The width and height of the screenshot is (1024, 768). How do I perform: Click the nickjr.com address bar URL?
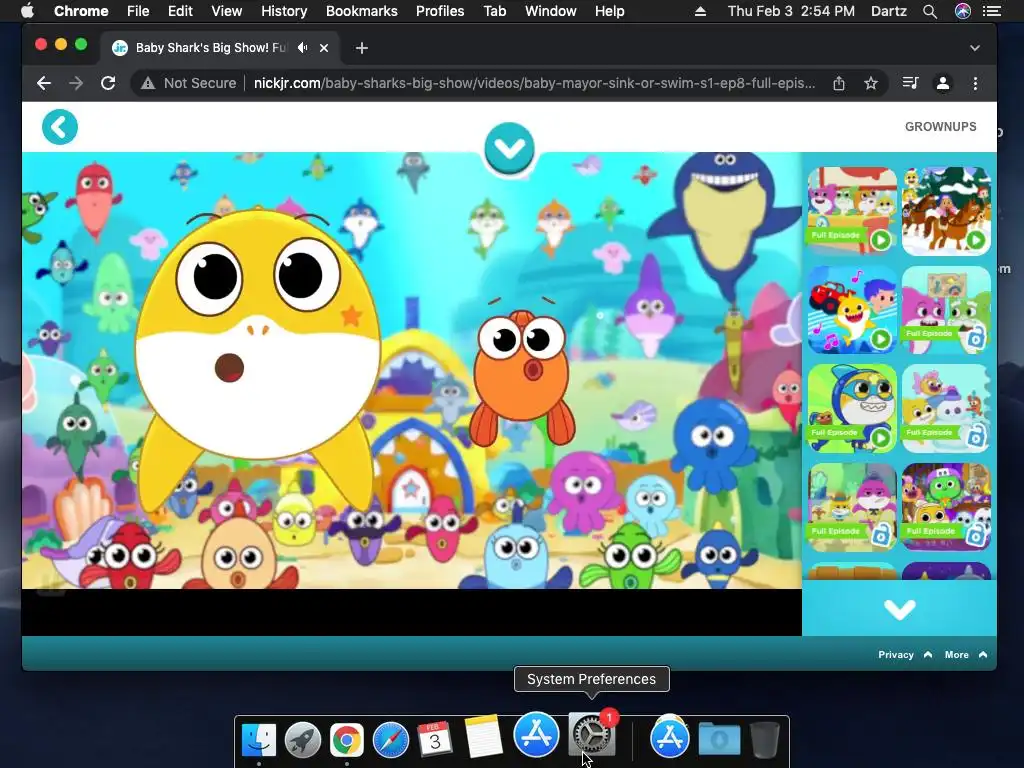pyautogui.click(x=534, y=83)
